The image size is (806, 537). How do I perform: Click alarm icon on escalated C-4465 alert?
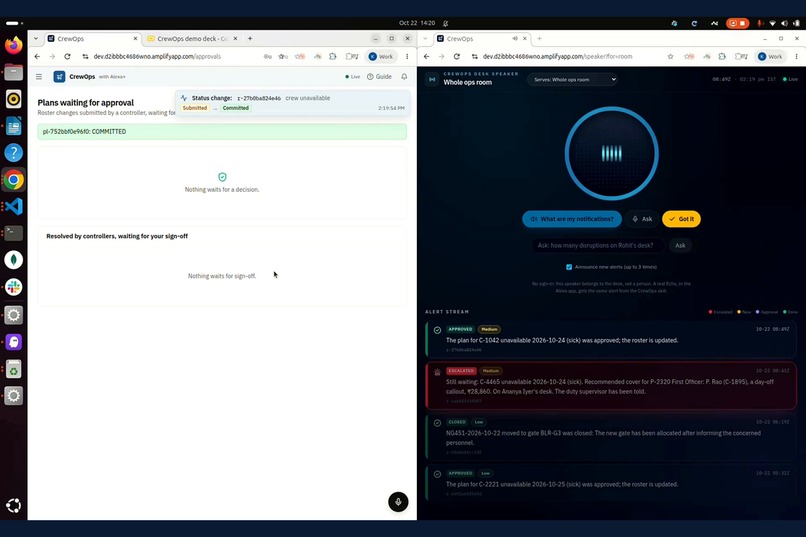point(437,372)
